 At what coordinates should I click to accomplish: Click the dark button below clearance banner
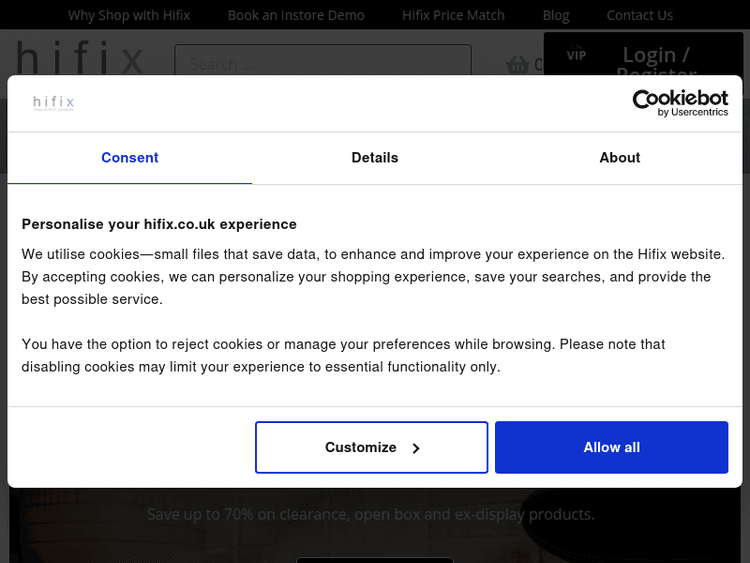coord(375,559)
